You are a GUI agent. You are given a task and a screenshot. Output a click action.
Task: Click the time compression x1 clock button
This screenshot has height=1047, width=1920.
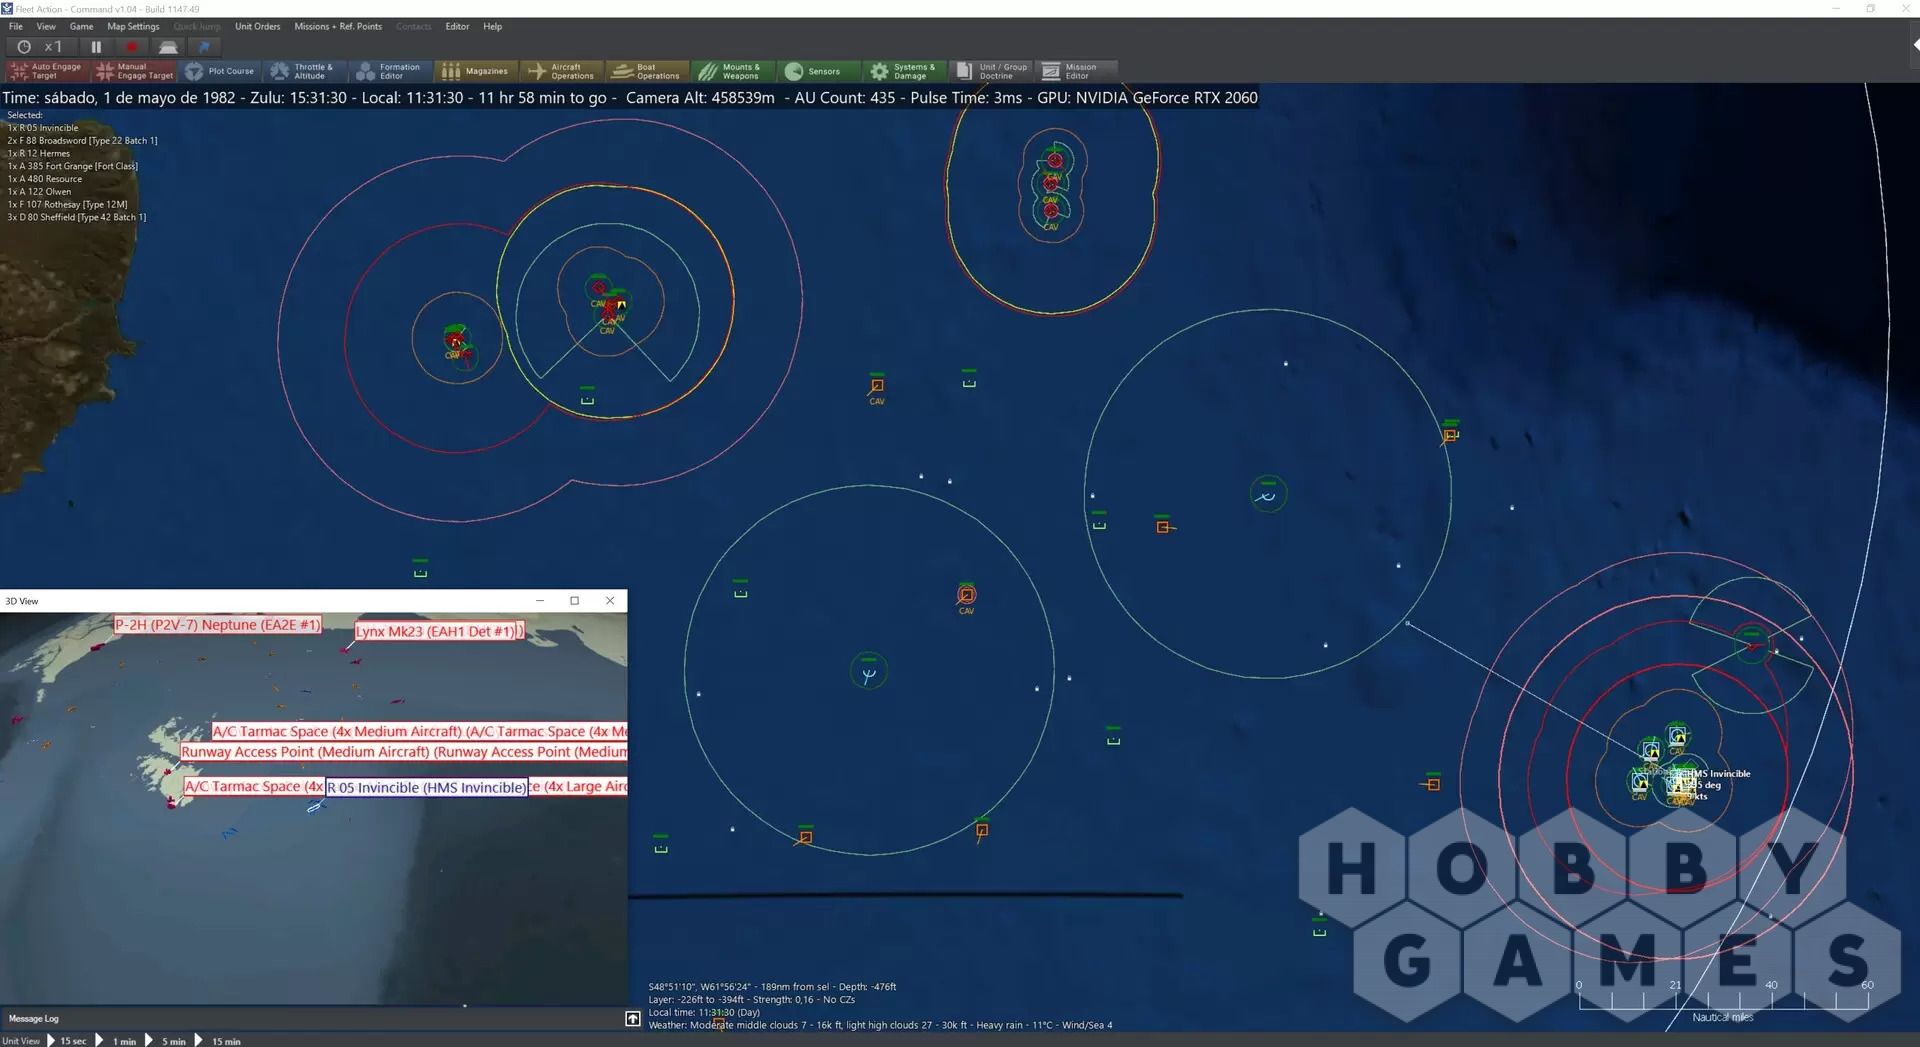point(40,46)
